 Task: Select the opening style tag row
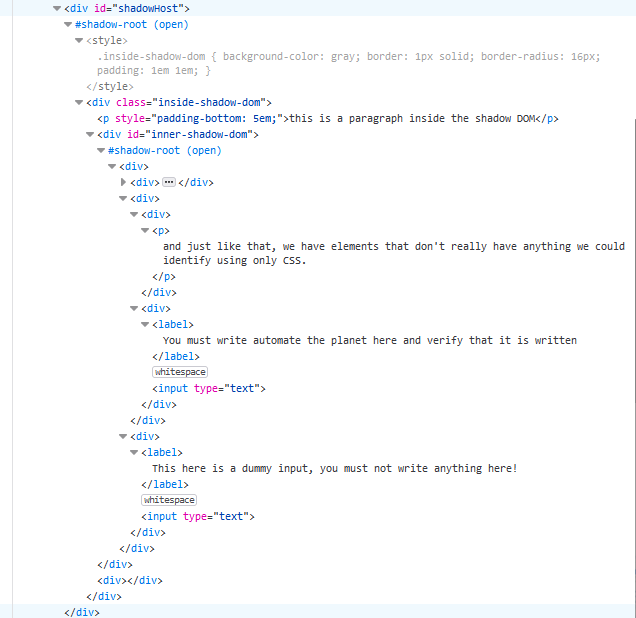(107, 41)
